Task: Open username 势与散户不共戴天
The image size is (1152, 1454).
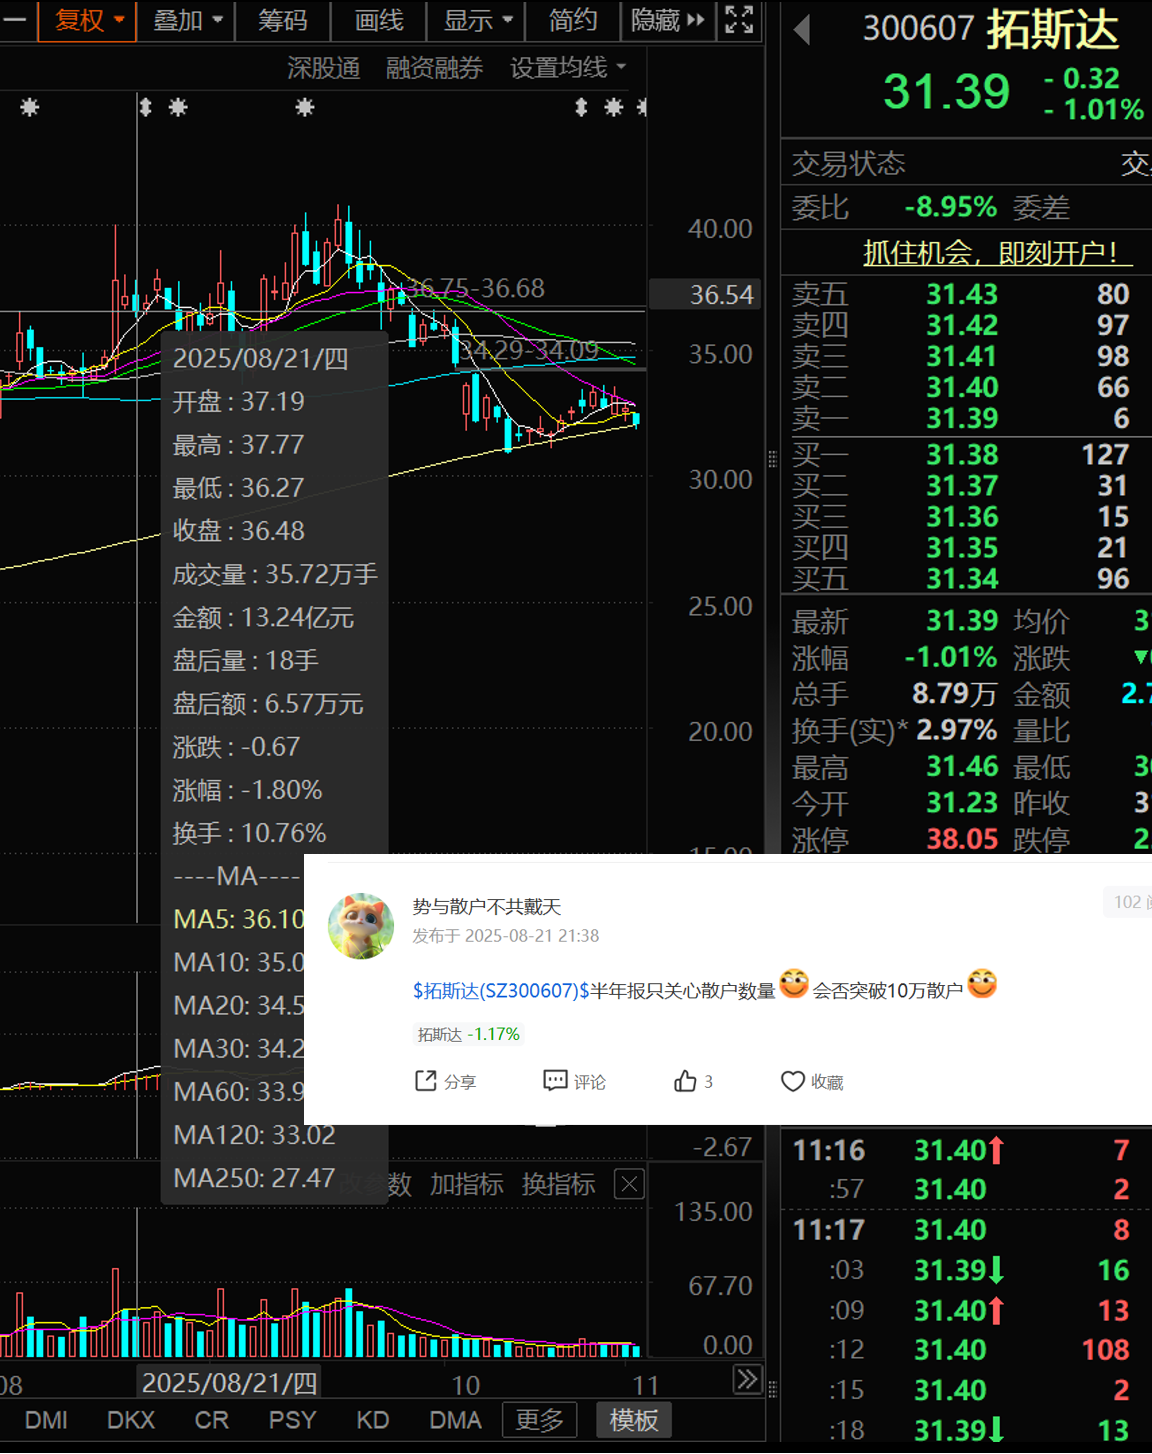Action: click(x=487, y=906)
